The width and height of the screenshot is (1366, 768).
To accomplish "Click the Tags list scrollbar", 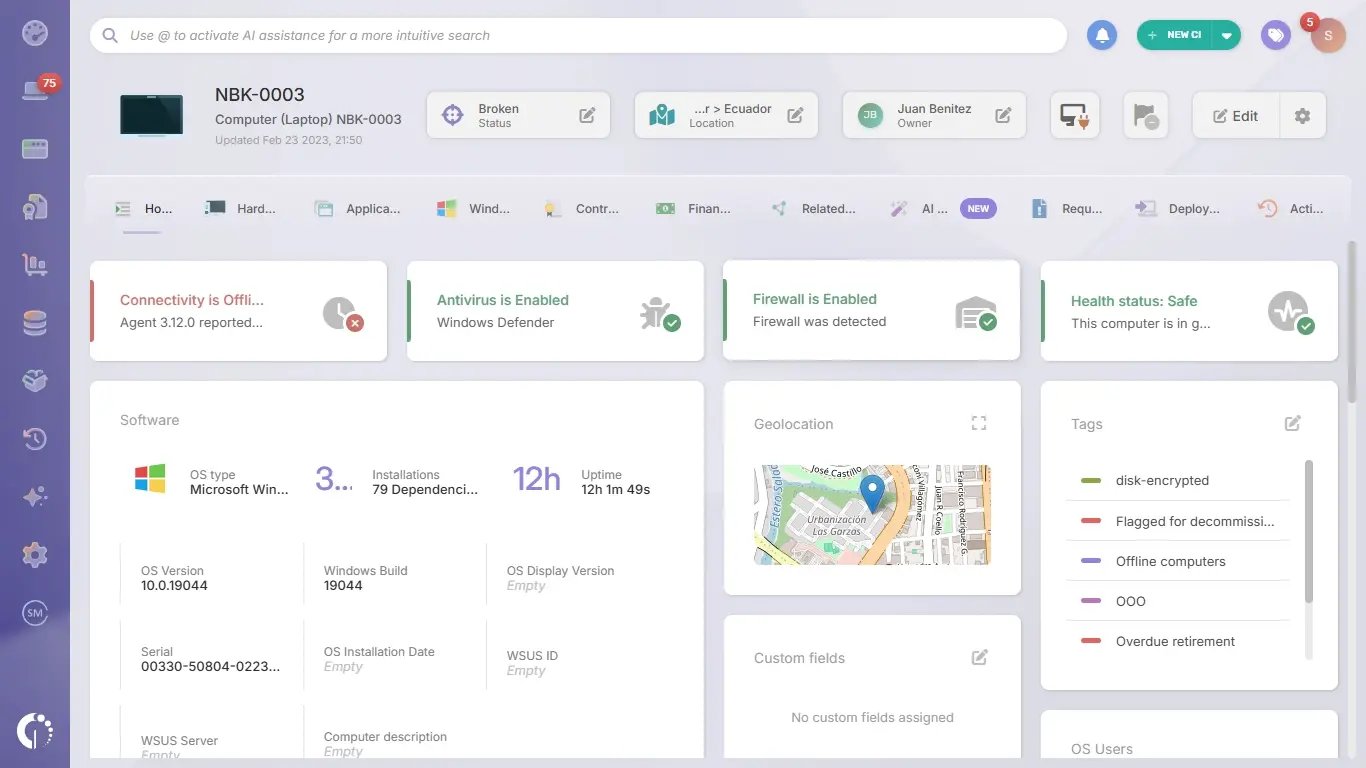I will tap(1308, 531).
